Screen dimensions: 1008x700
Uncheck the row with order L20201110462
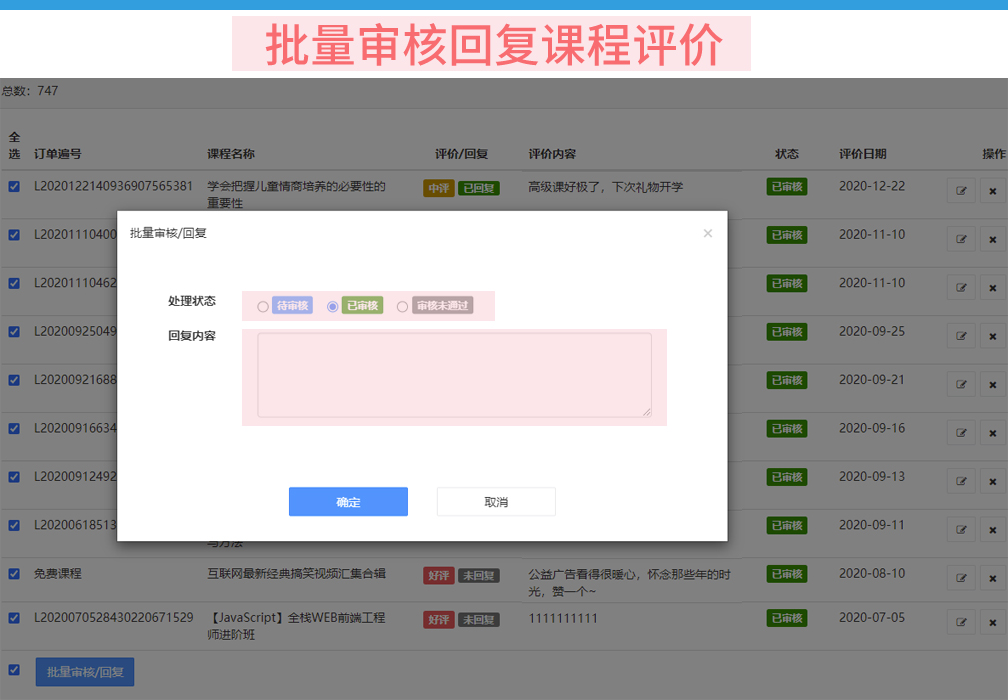pos(14,283)
